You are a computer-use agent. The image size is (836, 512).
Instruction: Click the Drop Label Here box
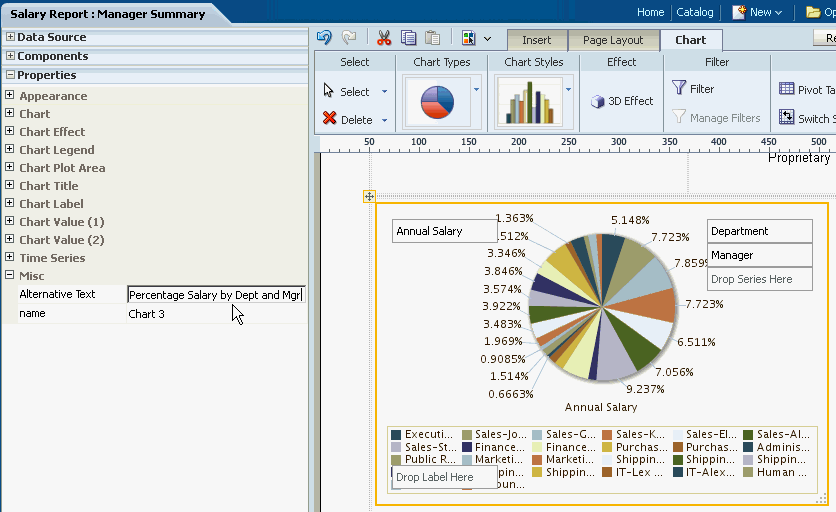[x=445, y=477]
